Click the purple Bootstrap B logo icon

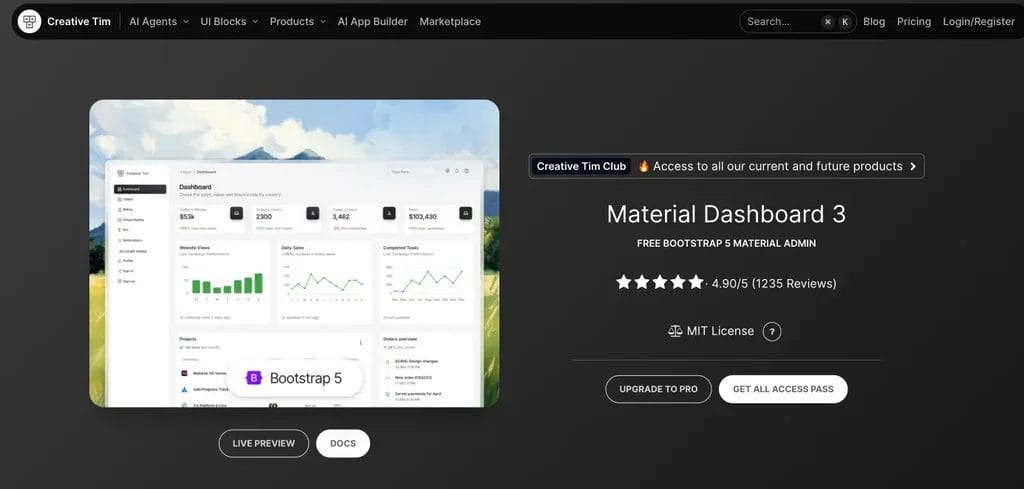point(253,378)
